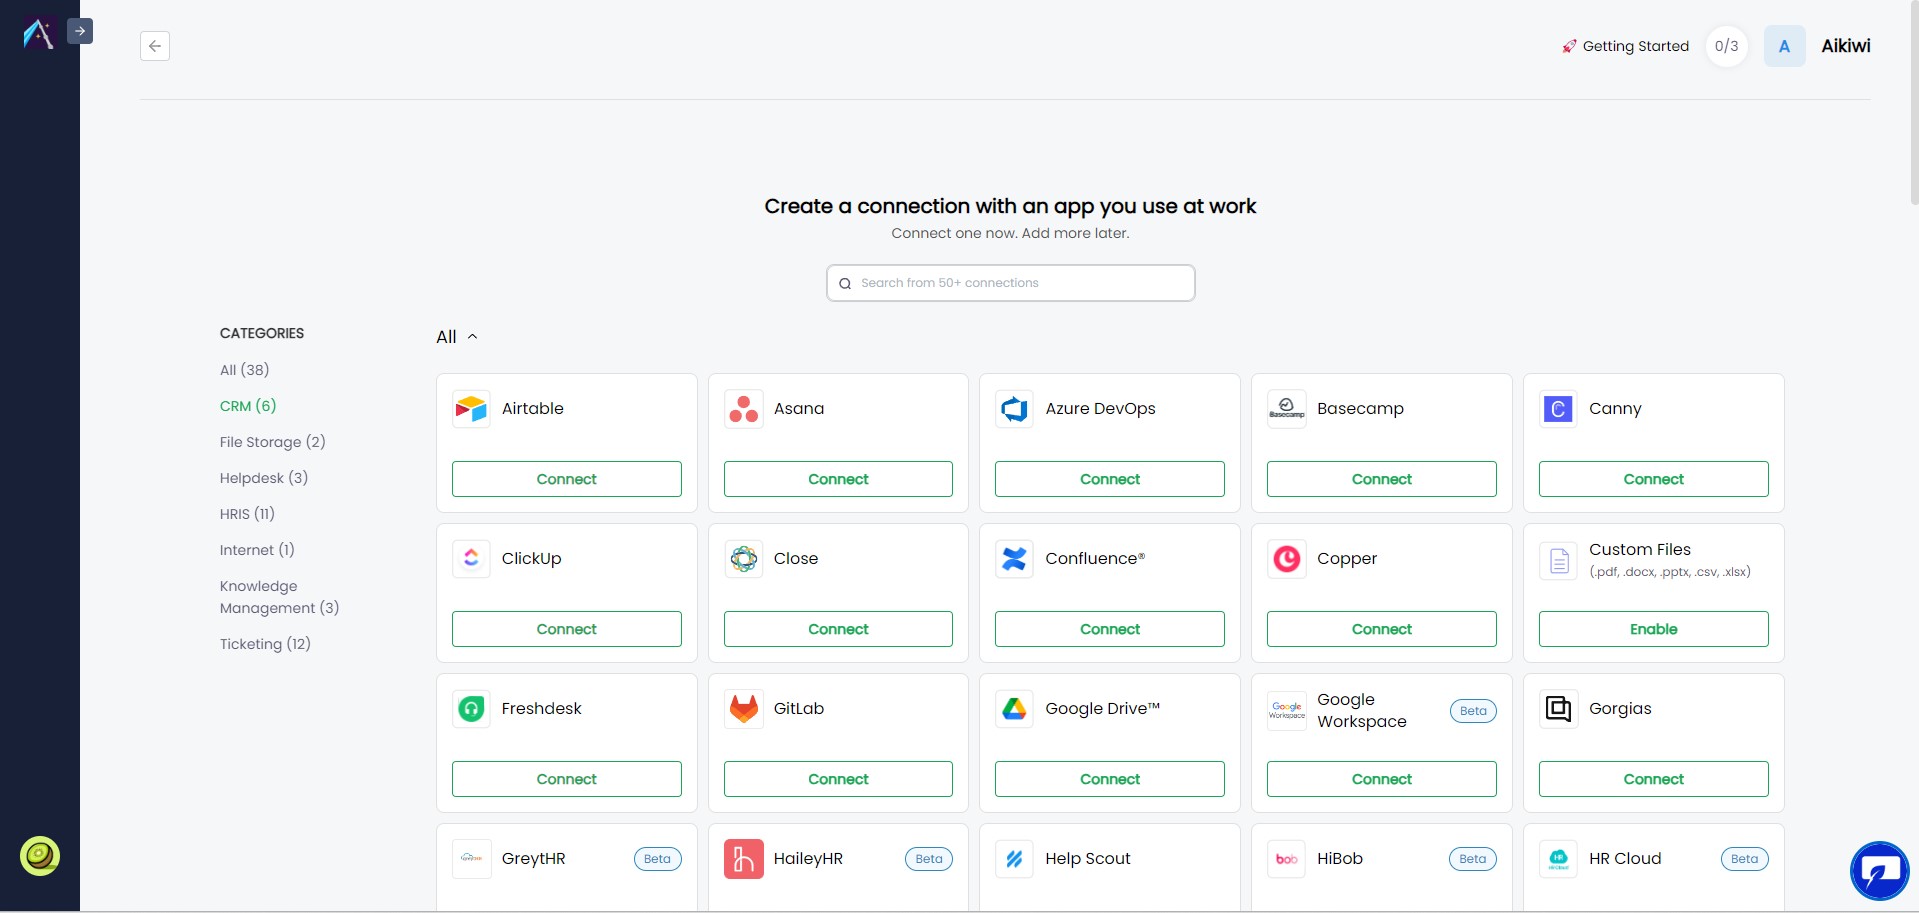Click the GitLab fox logo icon
1919x913 pixels.
743,709
